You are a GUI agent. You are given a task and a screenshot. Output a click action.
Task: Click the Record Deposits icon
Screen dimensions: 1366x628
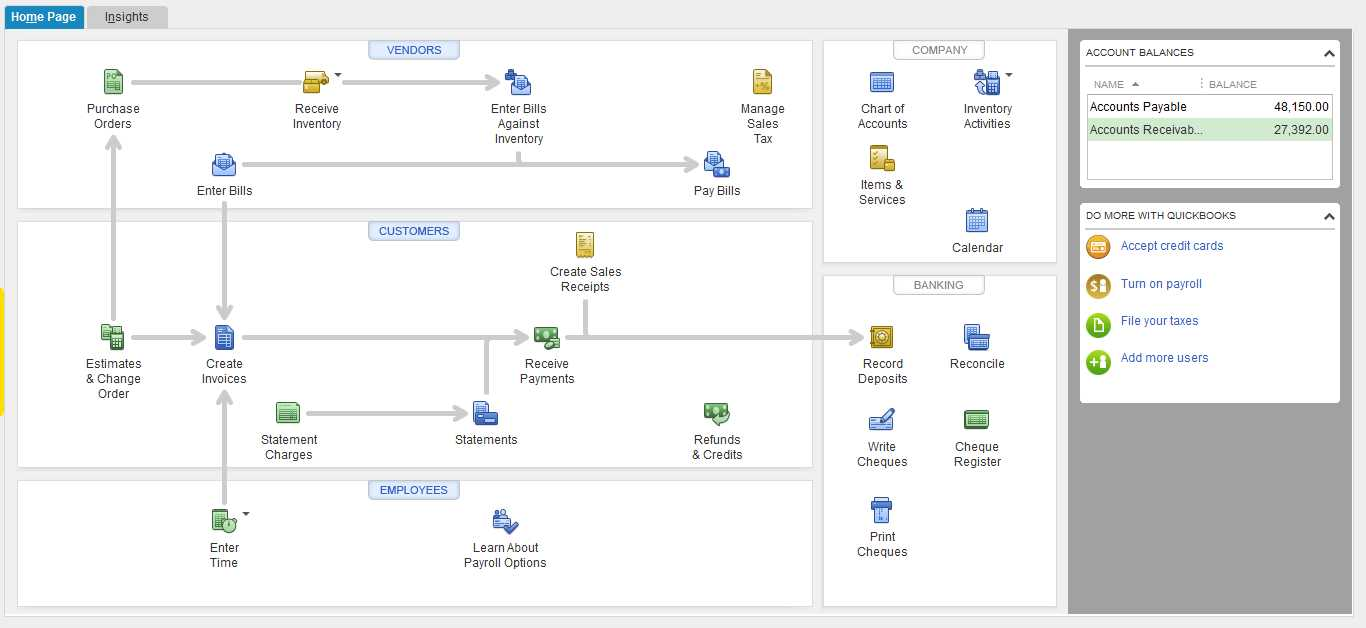point(881,337)
